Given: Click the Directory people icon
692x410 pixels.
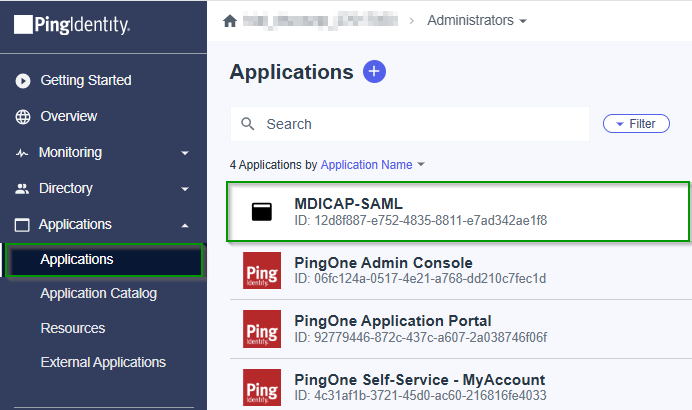Looking at the screenshot, I should tap(22, 189).
